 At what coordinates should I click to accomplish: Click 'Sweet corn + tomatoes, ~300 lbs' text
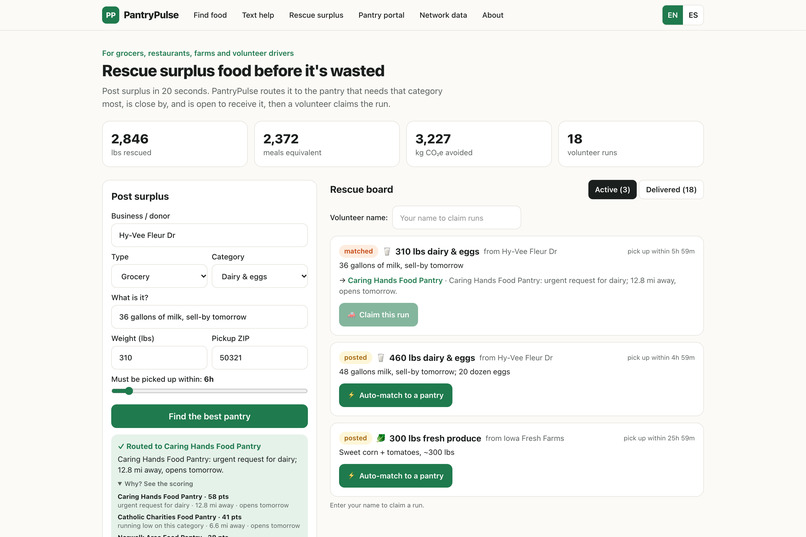pos(396,453)
